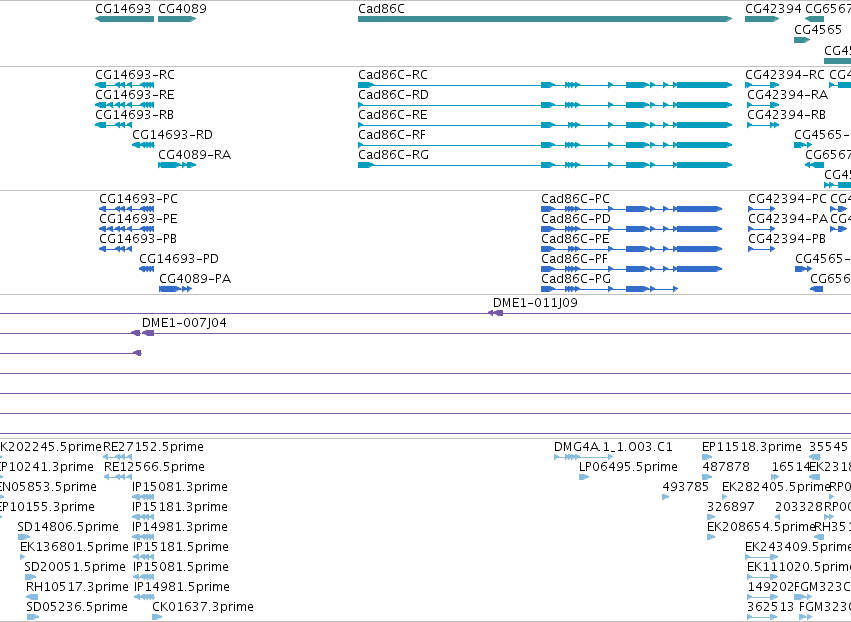
Task: Click the CG42394 gene label
Action: click(773, 9)
